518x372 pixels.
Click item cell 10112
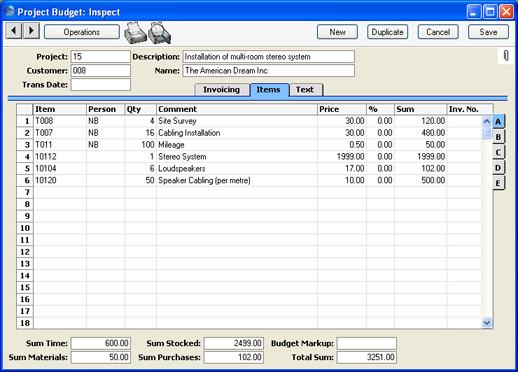[60, 157]
